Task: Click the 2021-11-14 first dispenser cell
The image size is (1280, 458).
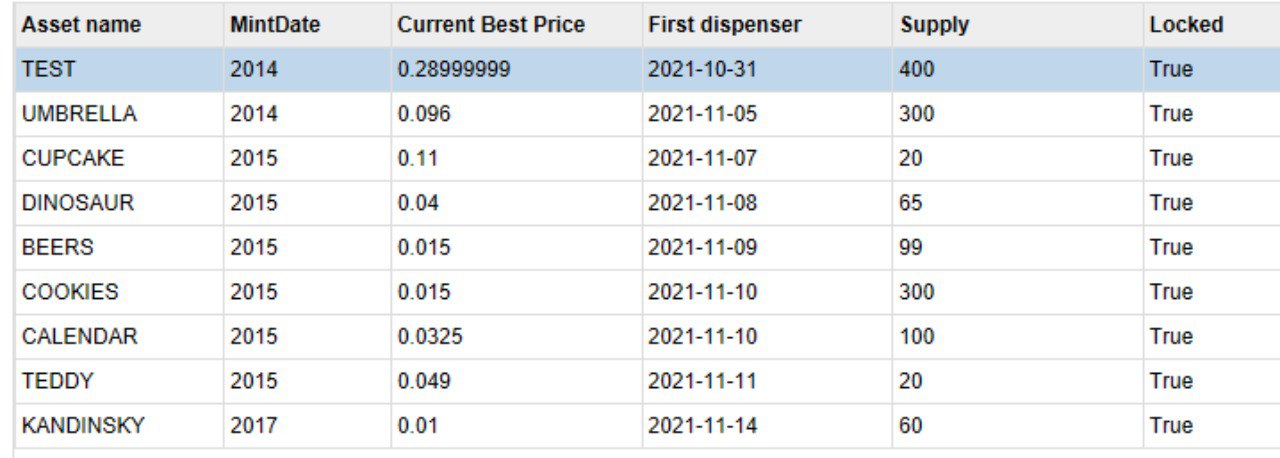Action: pyautogui.click(x=766, y=425)
